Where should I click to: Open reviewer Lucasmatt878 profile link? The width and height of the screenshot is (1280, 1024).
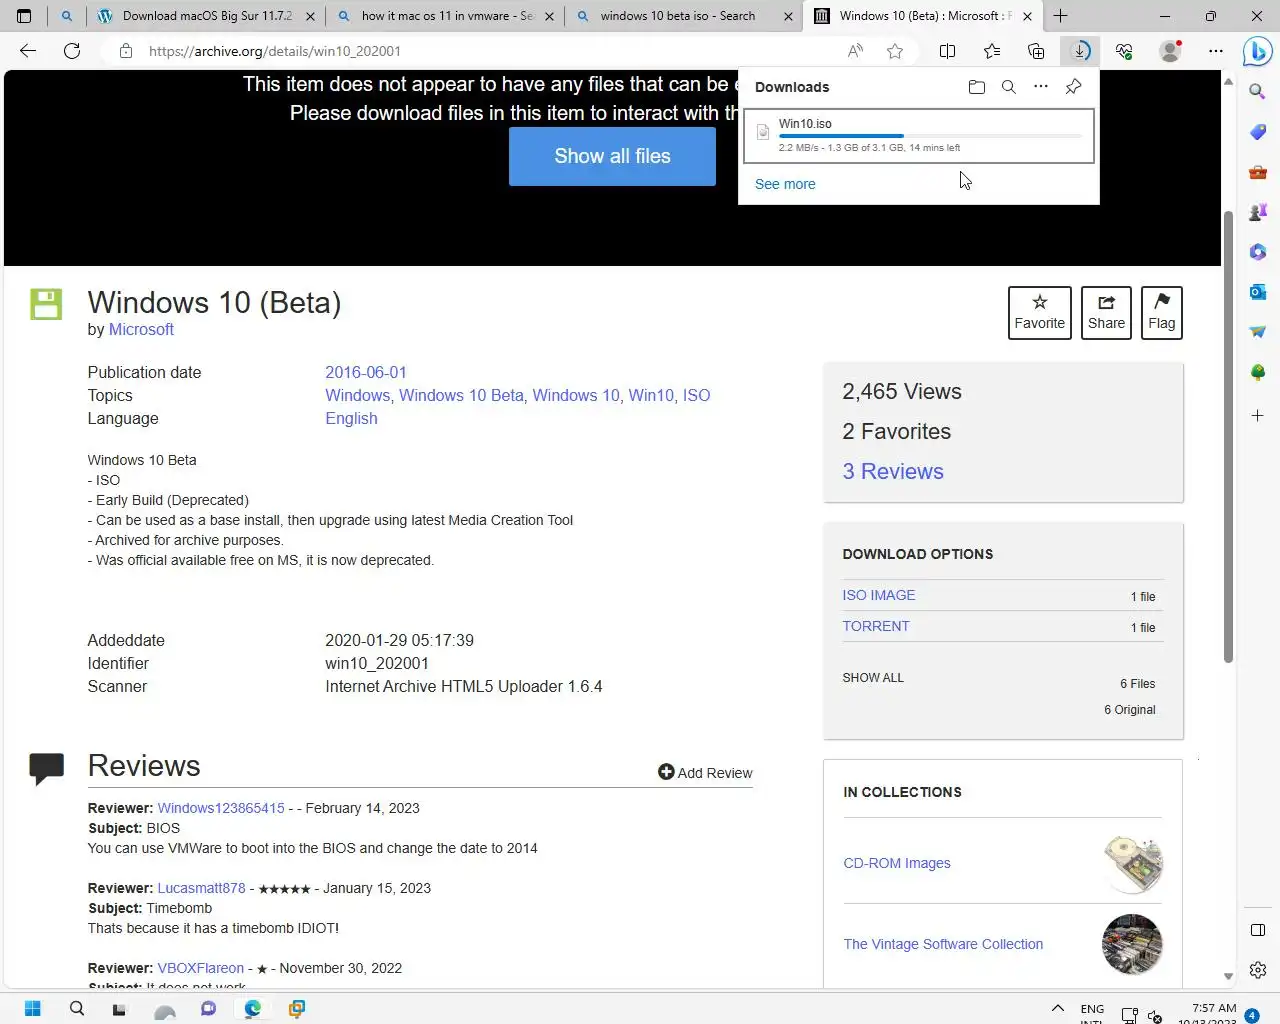[x=201, y=888]
